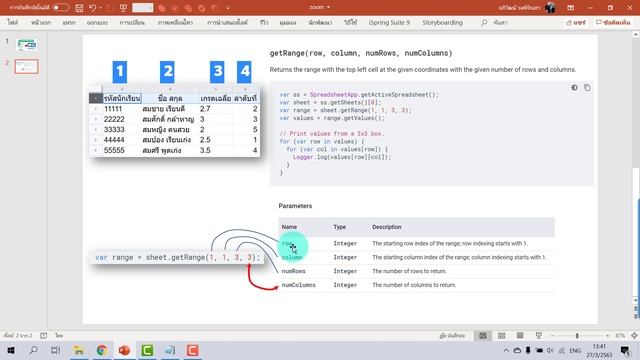
Task: Click the 87% zoom level
Action: 620,336
